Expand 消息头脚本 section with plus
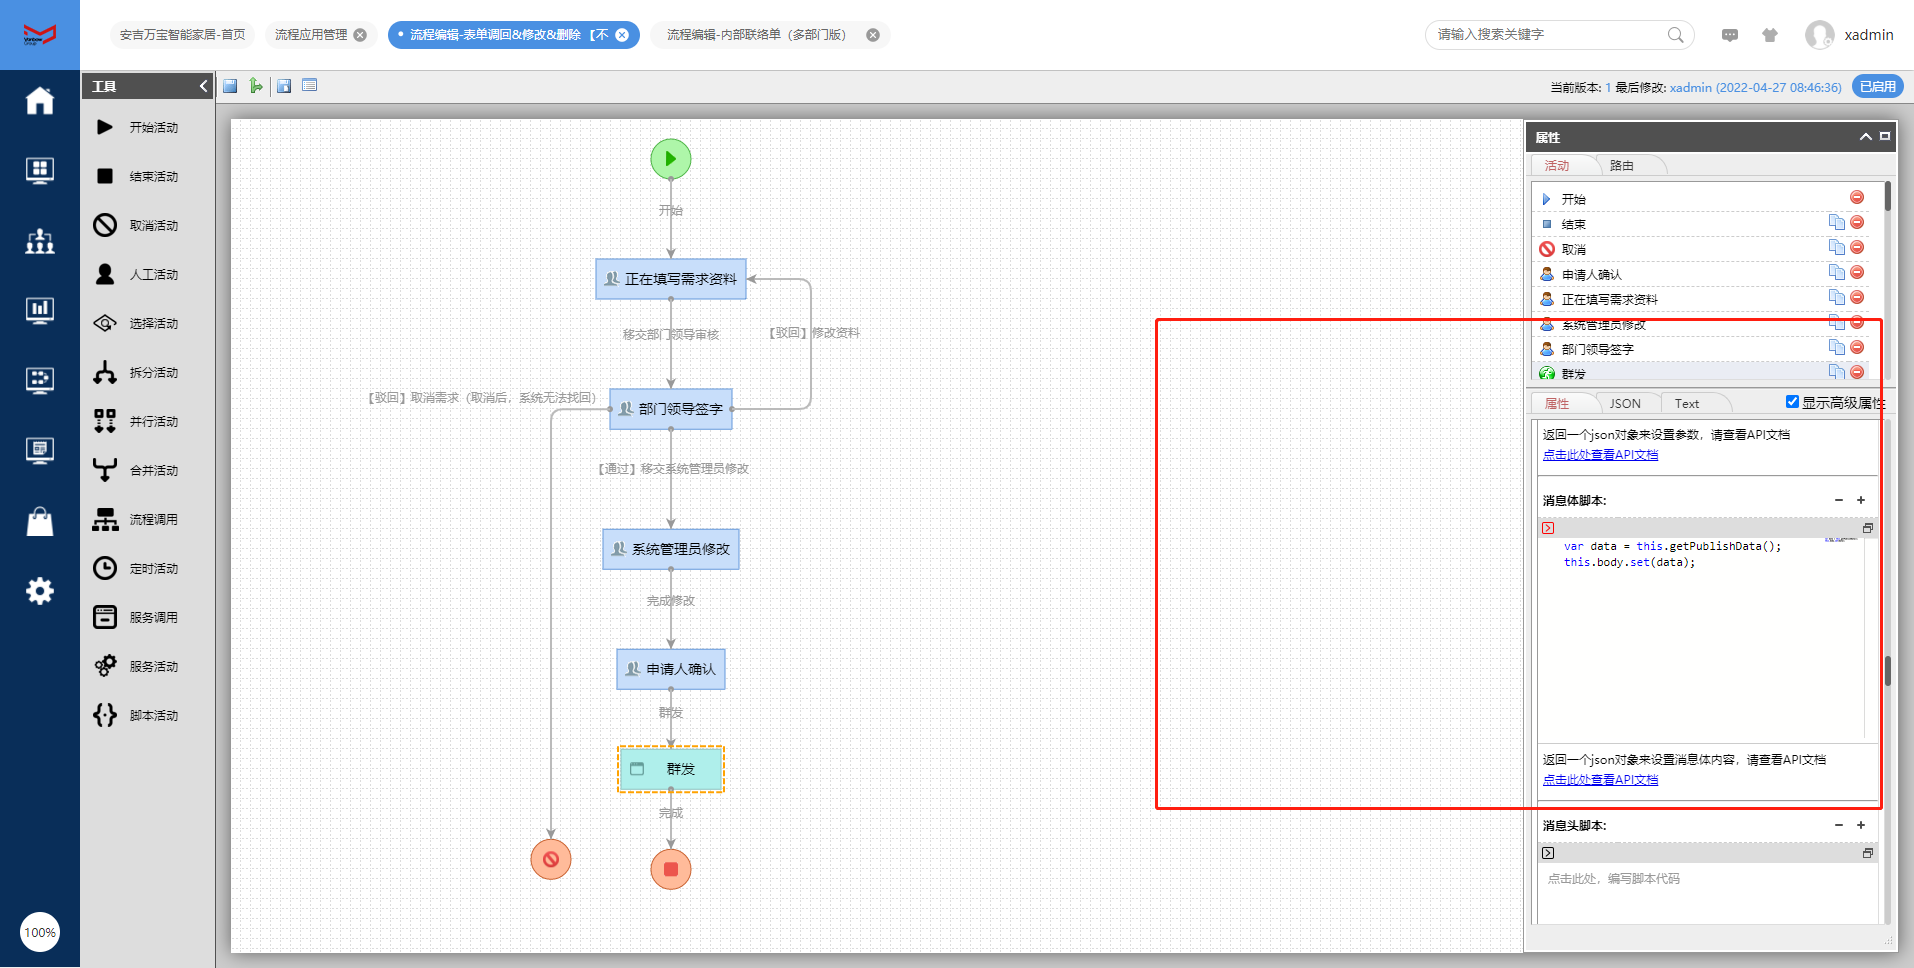1914x968 pixels. click(x=1861, y=825)
